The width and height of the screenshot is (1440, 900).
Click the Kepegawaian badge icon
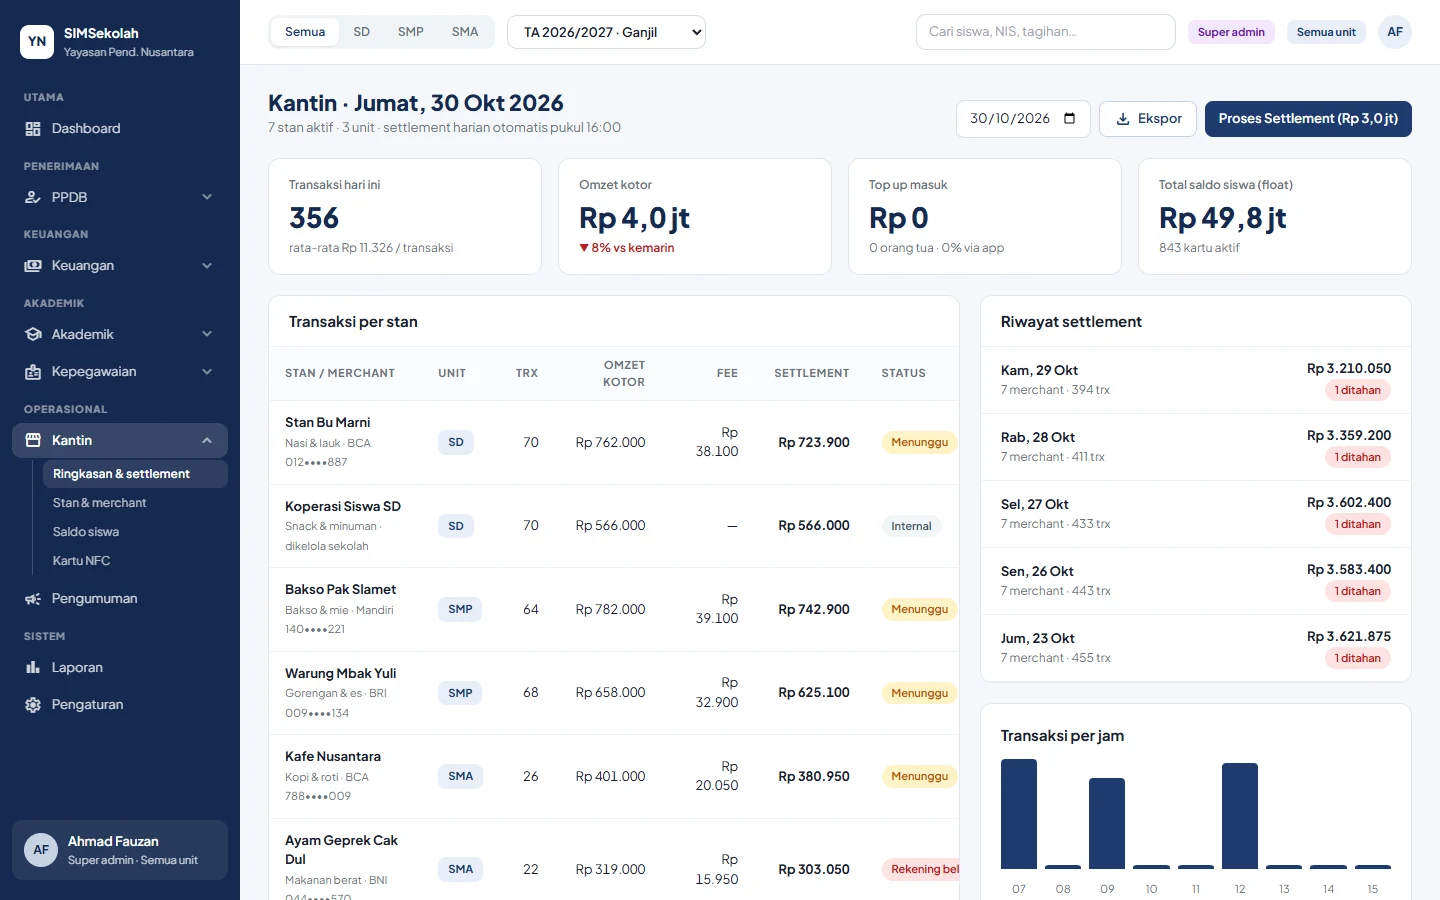pyautogui.click(x=33, y=372)
